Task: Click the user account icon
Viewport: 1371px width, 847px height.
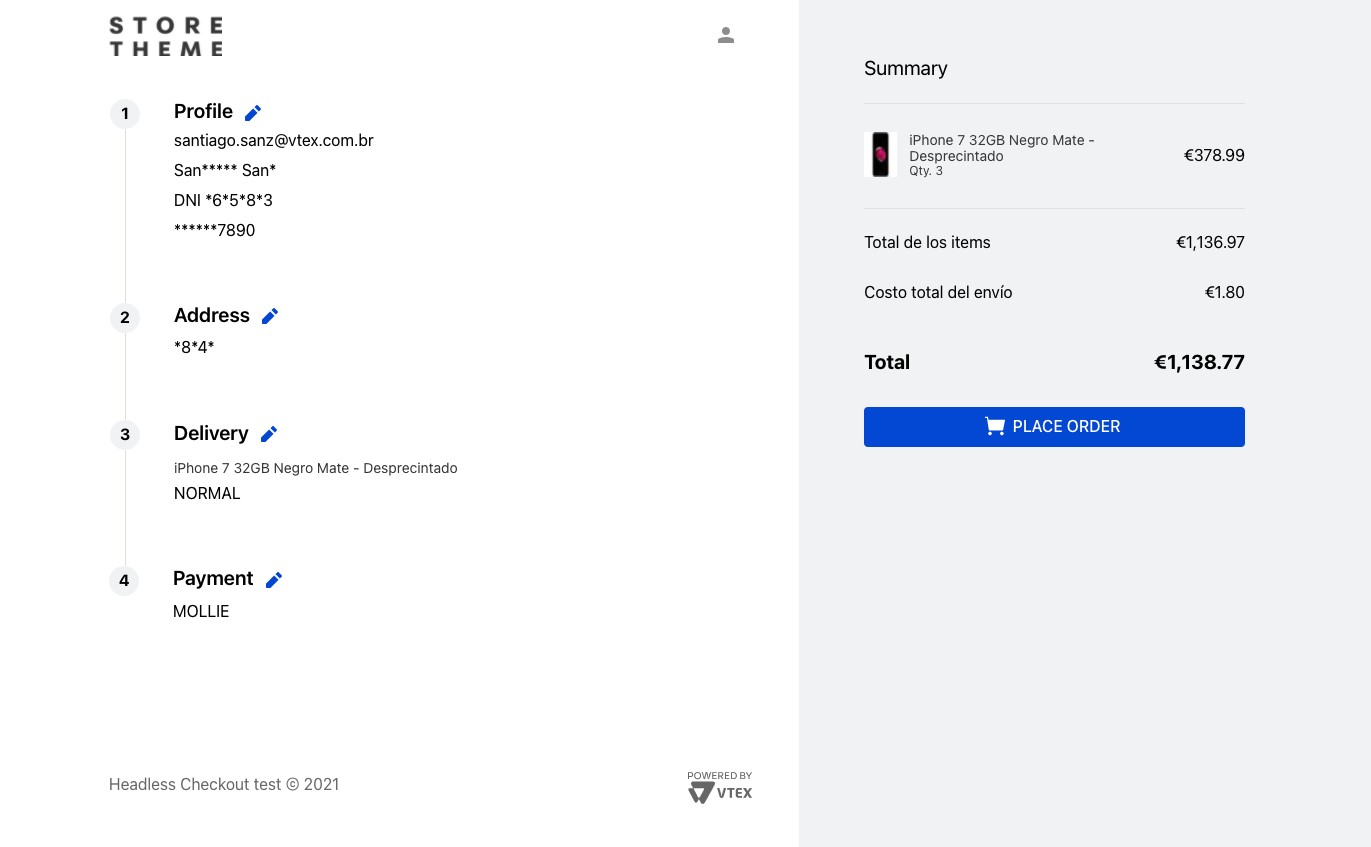Action: pyautogui.click(x=726, y=35)
